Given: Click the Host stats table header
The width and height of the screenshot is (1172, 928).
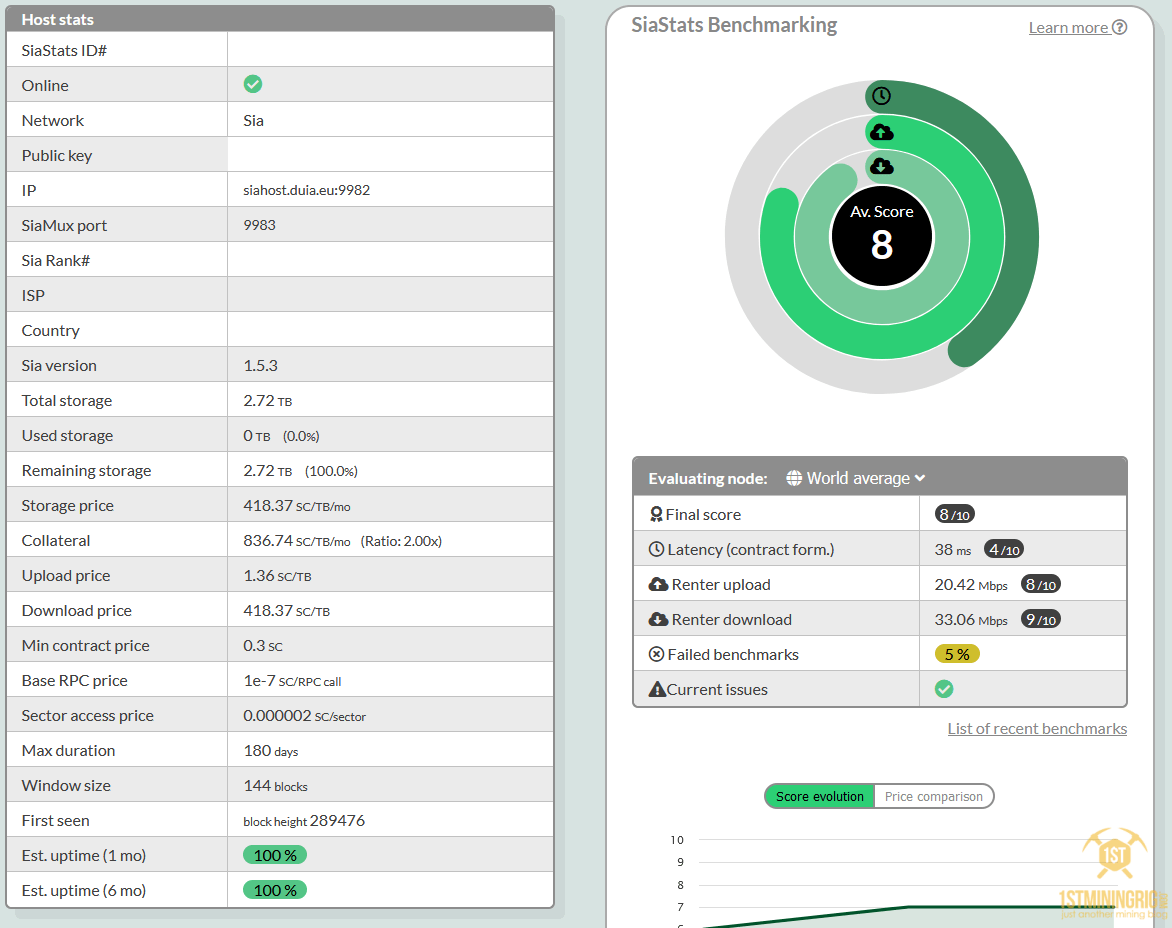Looking at the screenshot, I should click(280, 19).
